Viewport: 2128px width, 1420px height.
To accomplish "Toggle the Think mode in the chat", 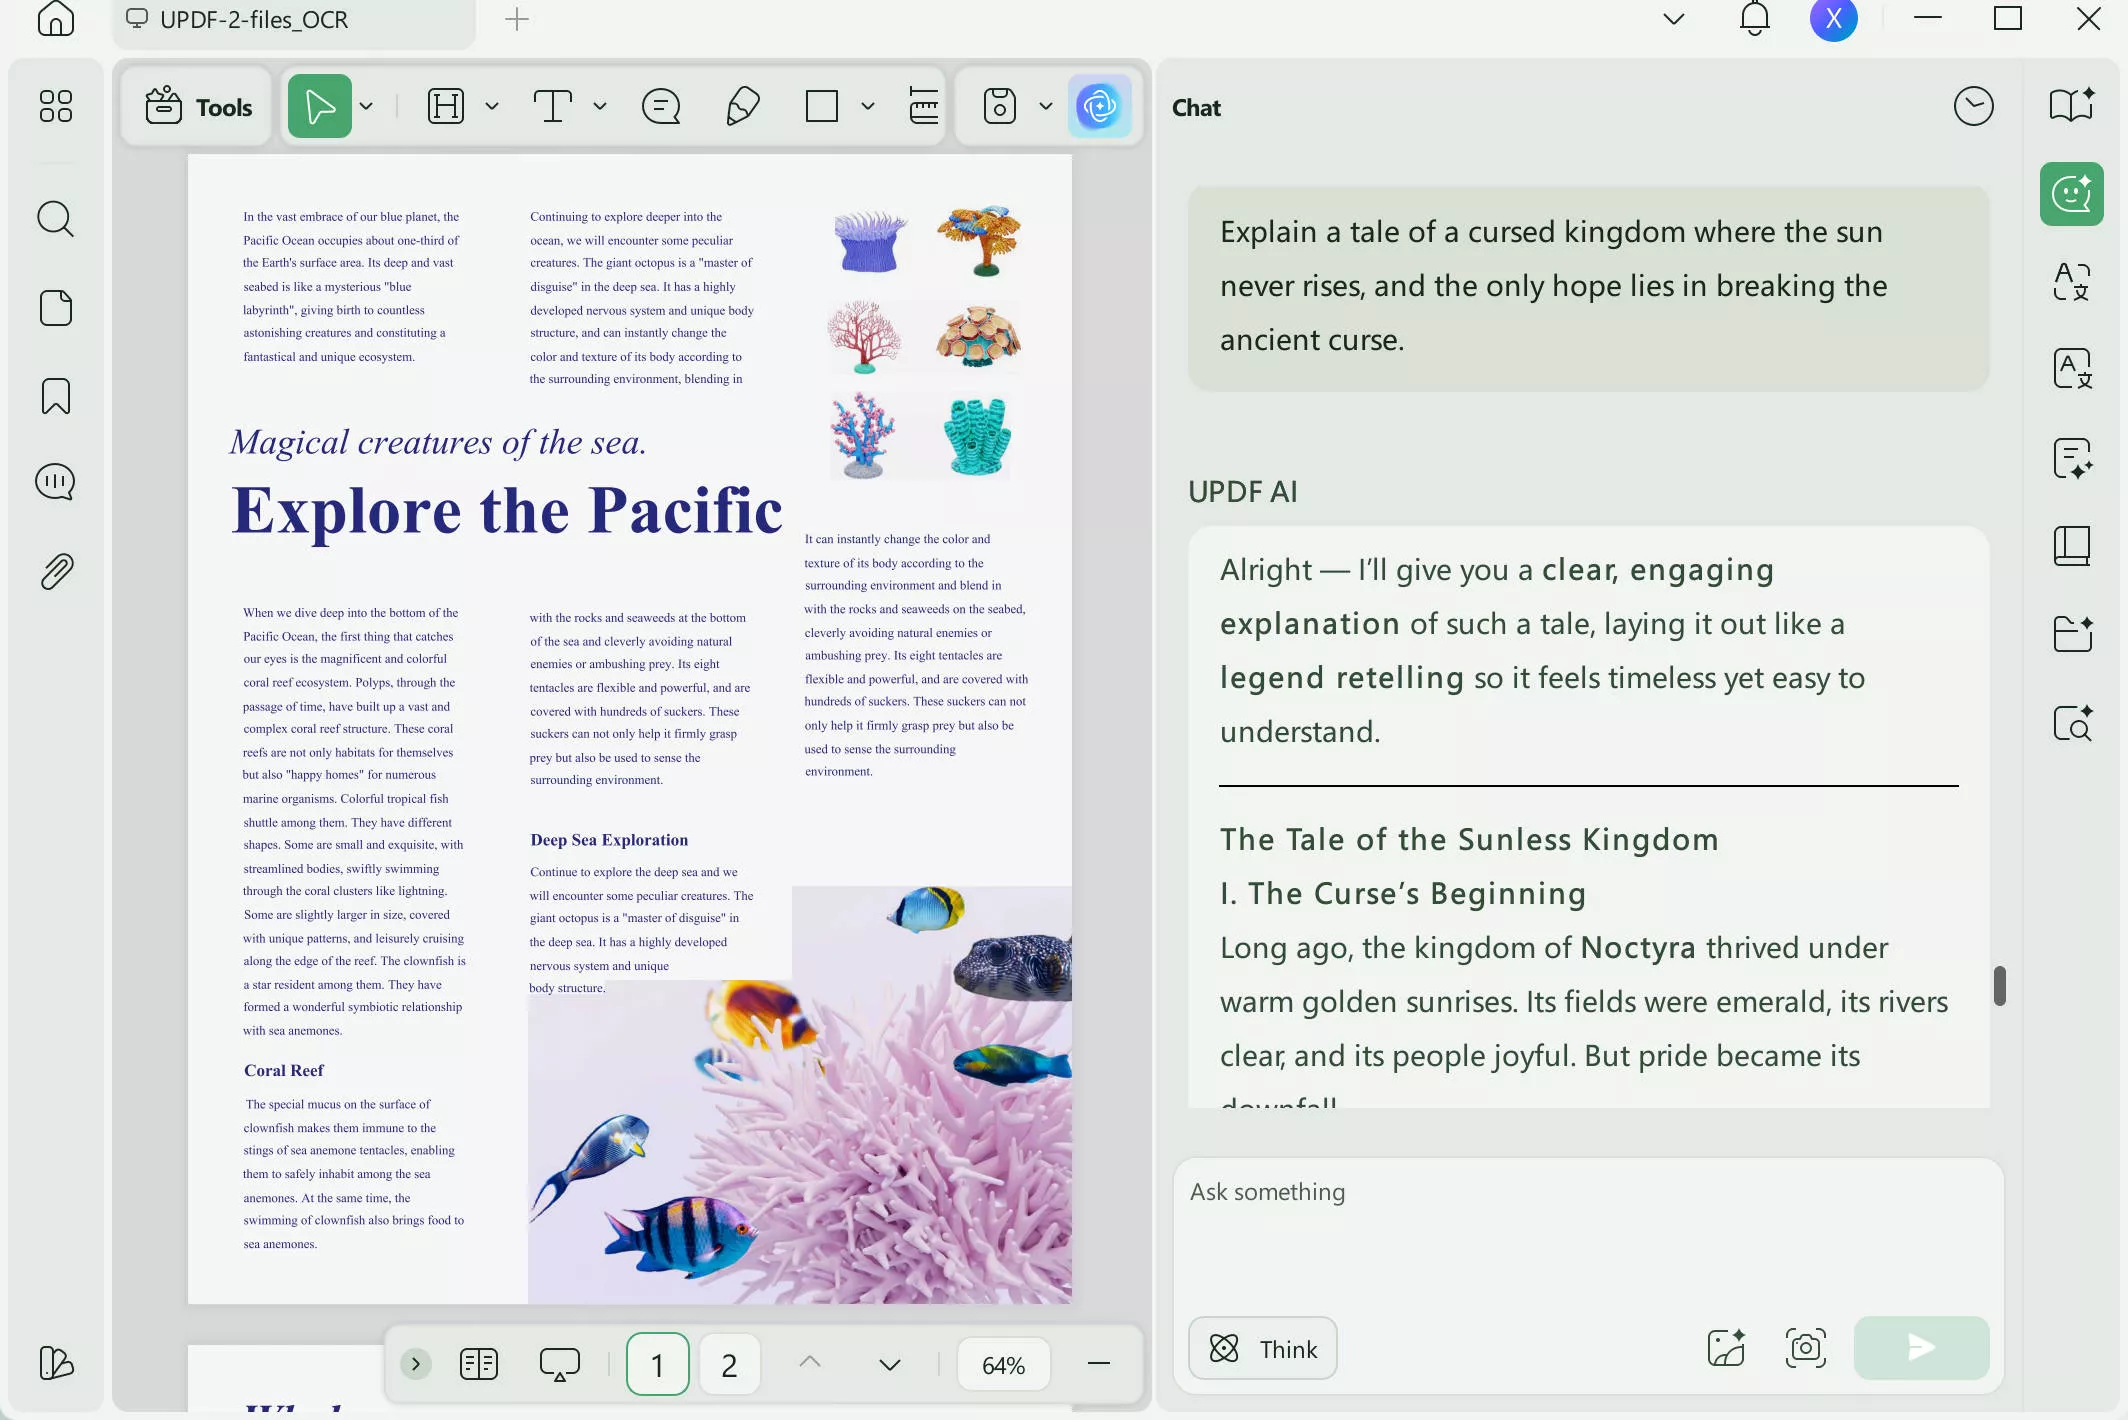I will 1262,1348.
